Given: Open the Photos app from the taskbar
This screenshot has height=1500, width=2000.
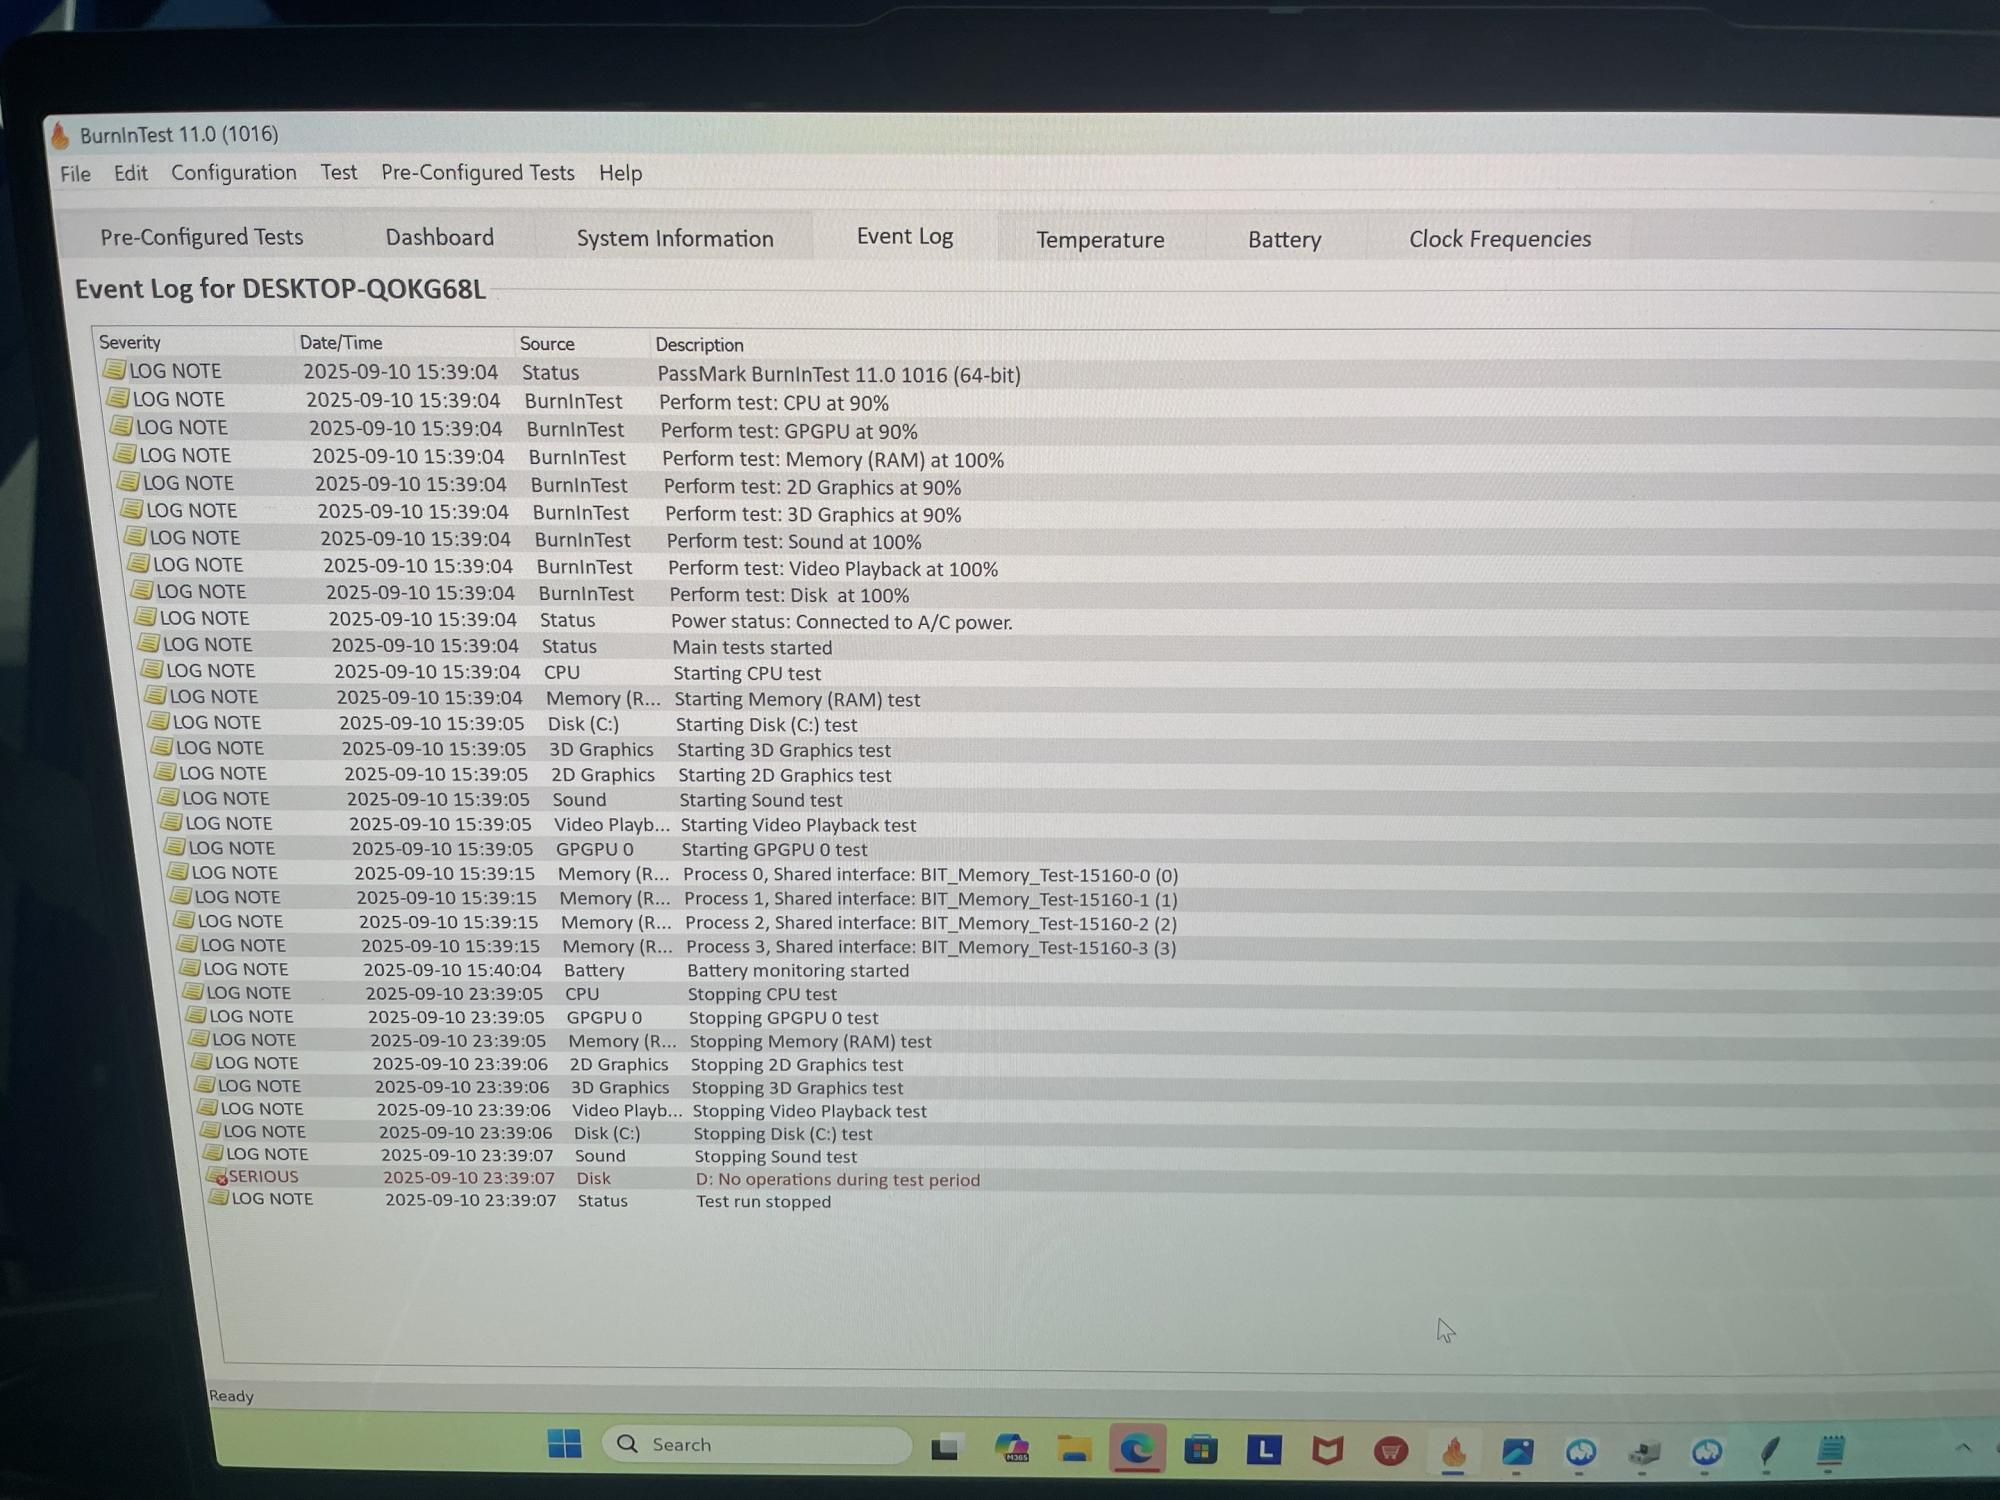Looking at the screenshot, I should (1517, 1451).
